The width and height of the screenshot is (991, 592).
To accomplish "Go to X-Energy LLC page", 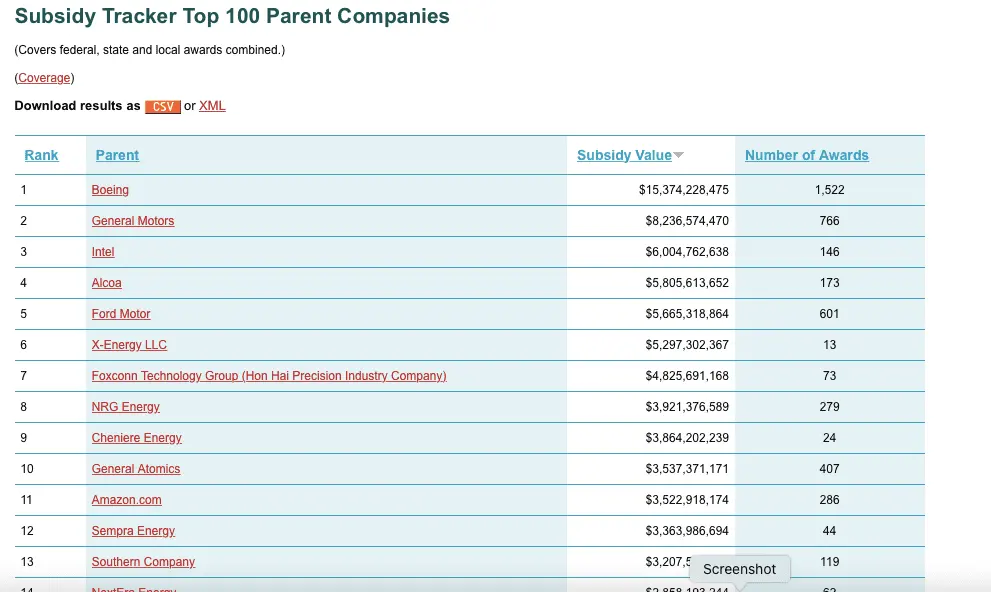I will click(129, 345).
